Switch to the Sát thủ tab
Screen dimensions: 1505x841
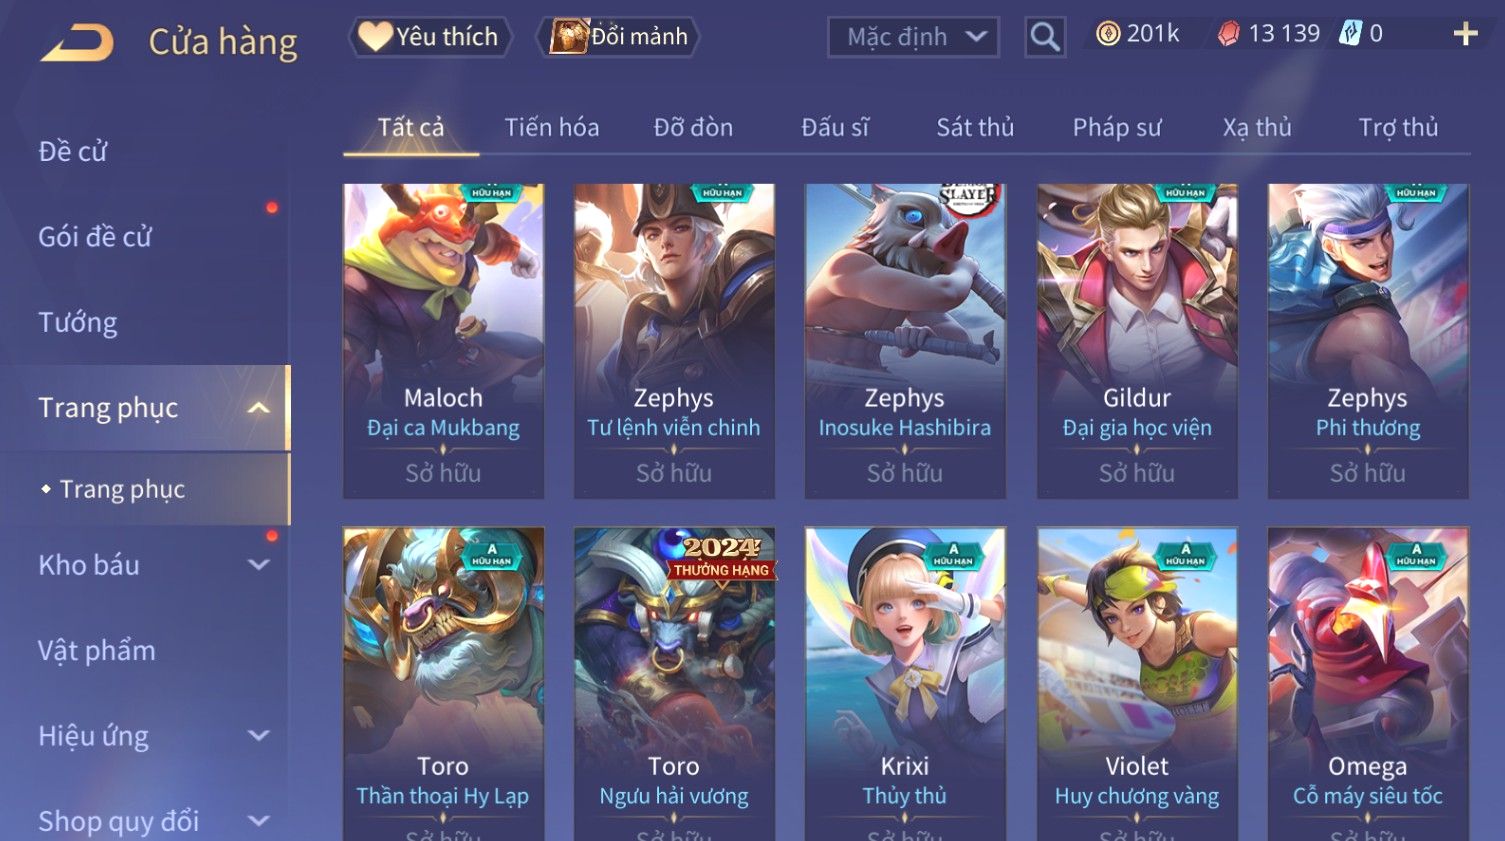click(x=975, y=128)
